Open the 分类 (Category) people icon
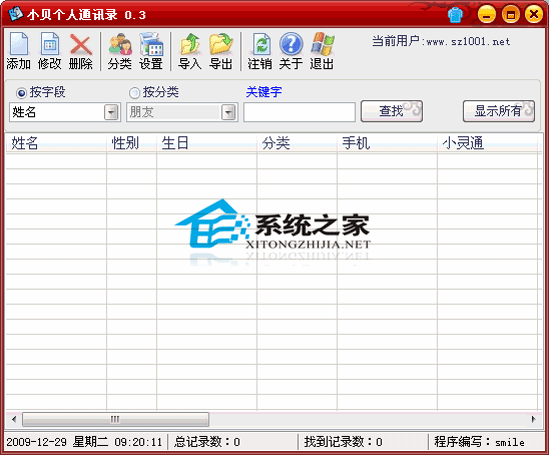550x456 pixels. click(x=120, y=51)
